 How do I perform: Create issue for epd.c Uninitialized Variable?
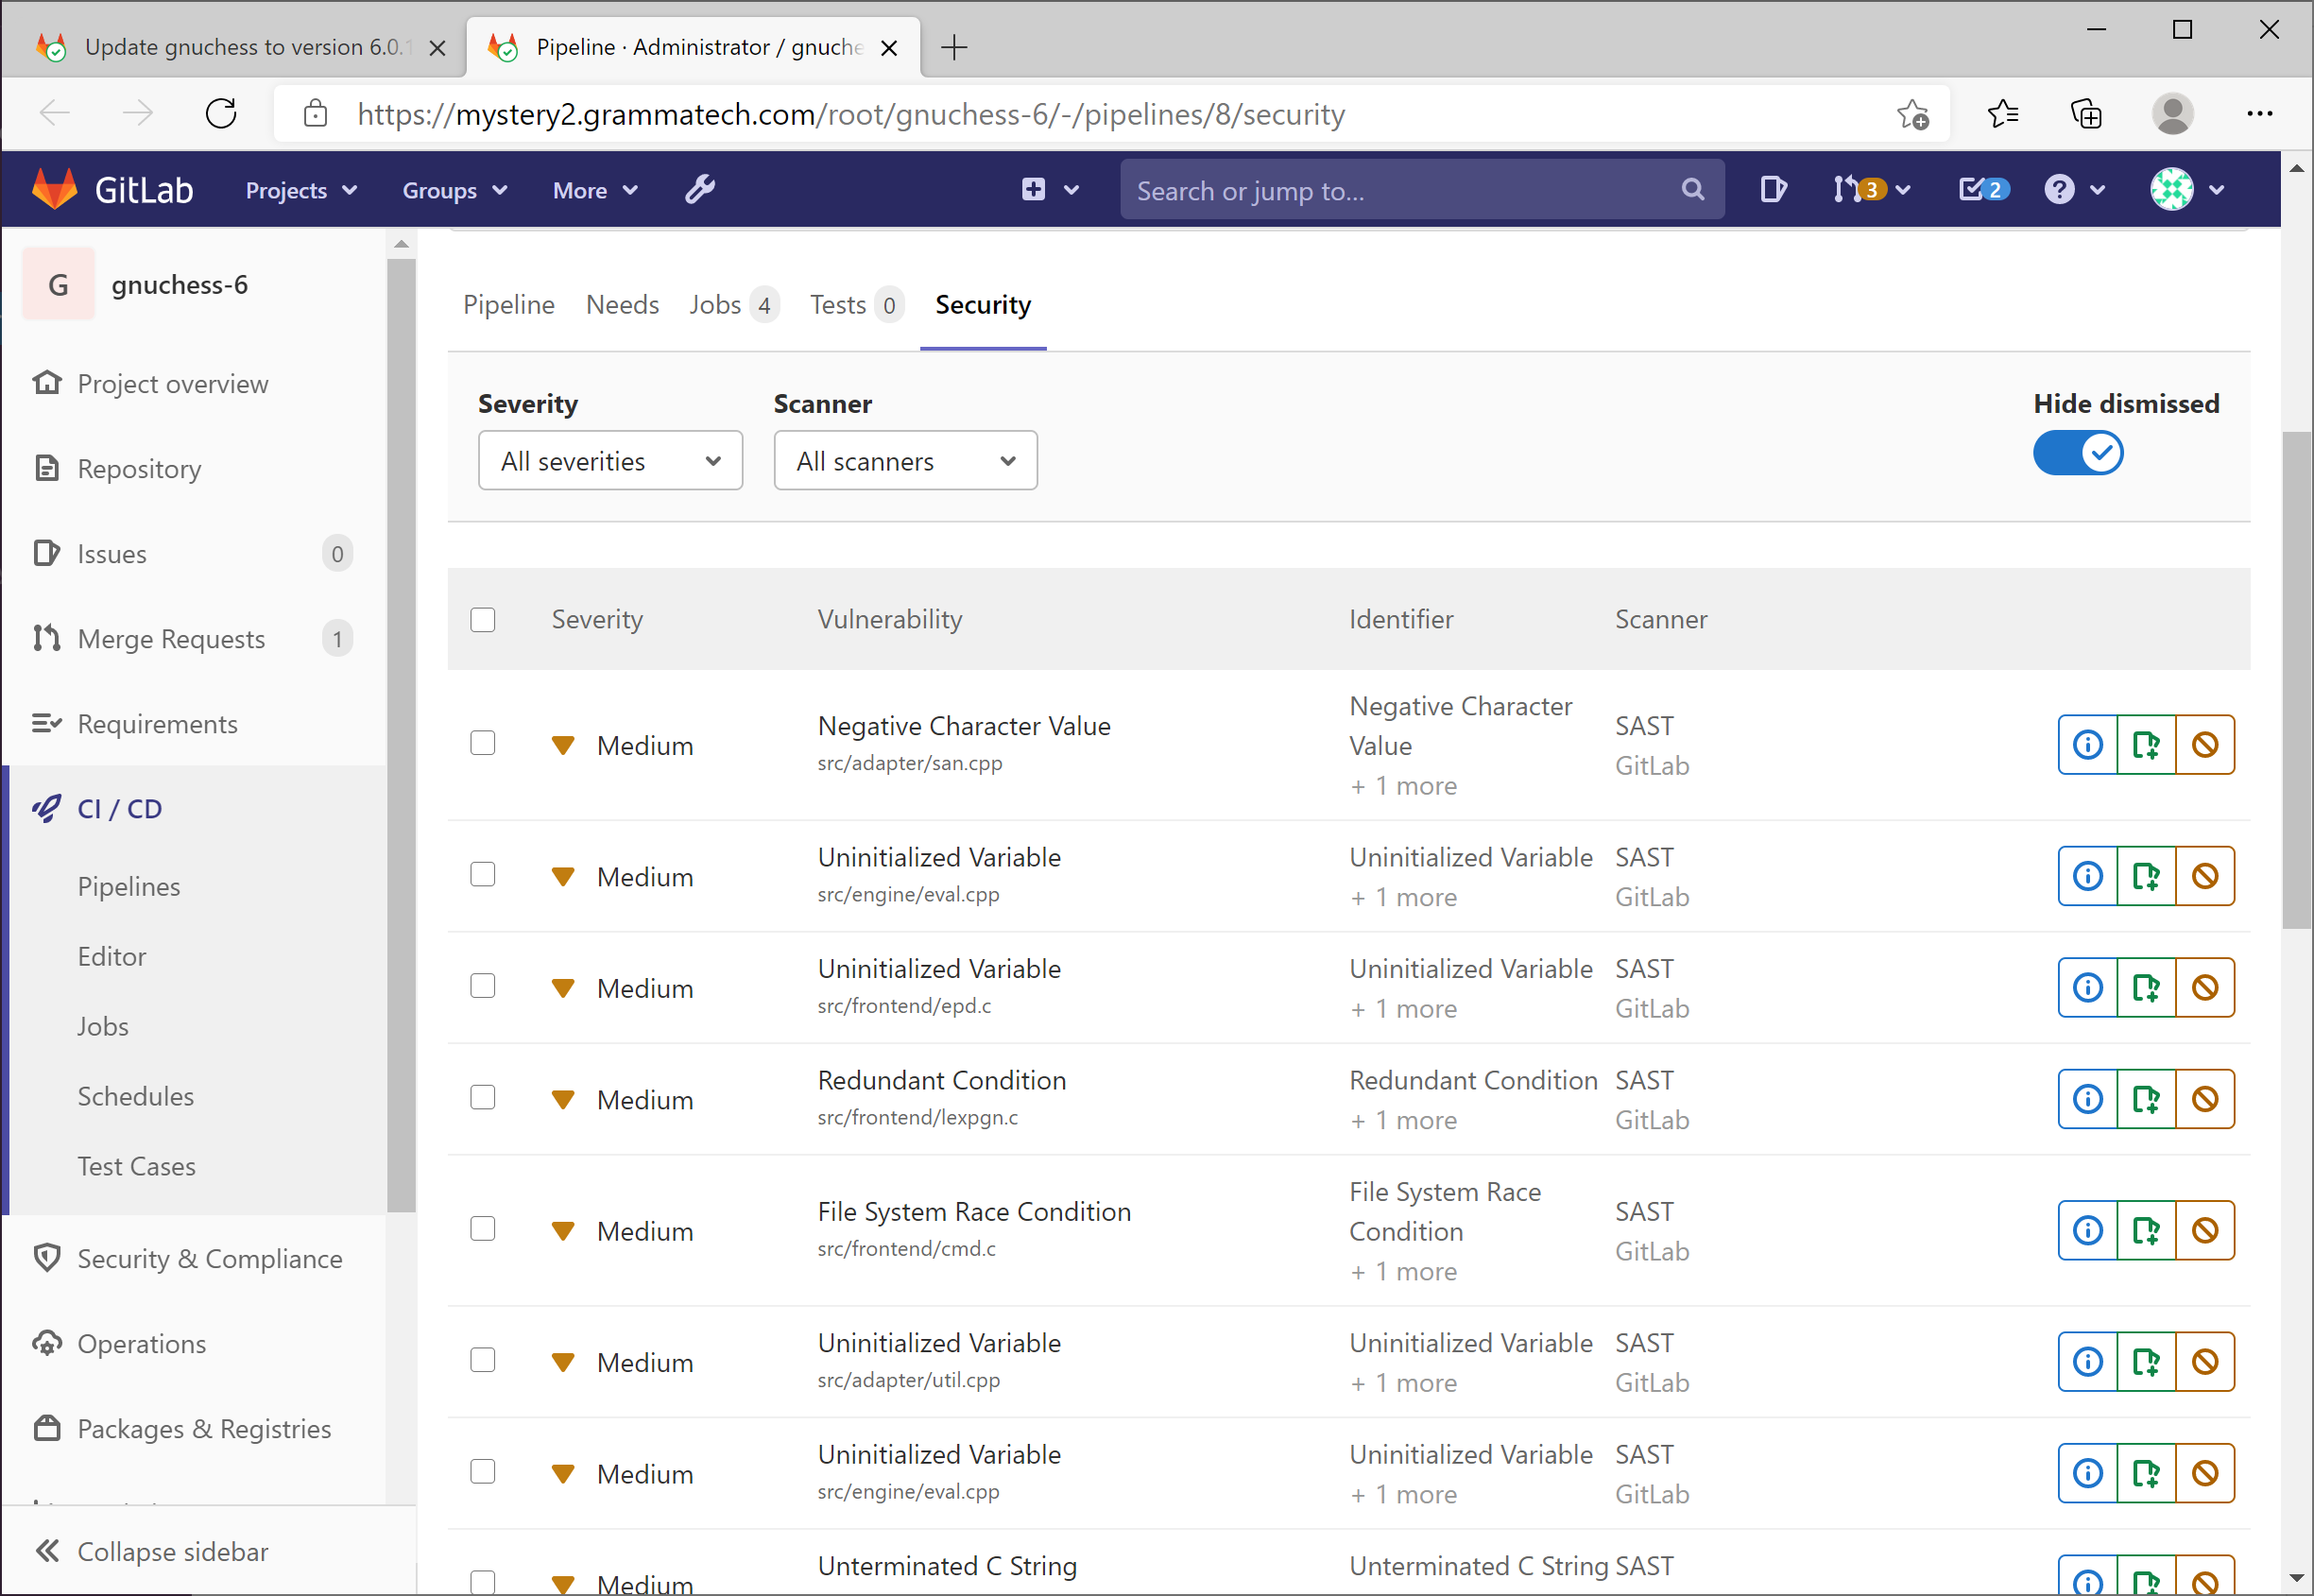pos(2146,987)
